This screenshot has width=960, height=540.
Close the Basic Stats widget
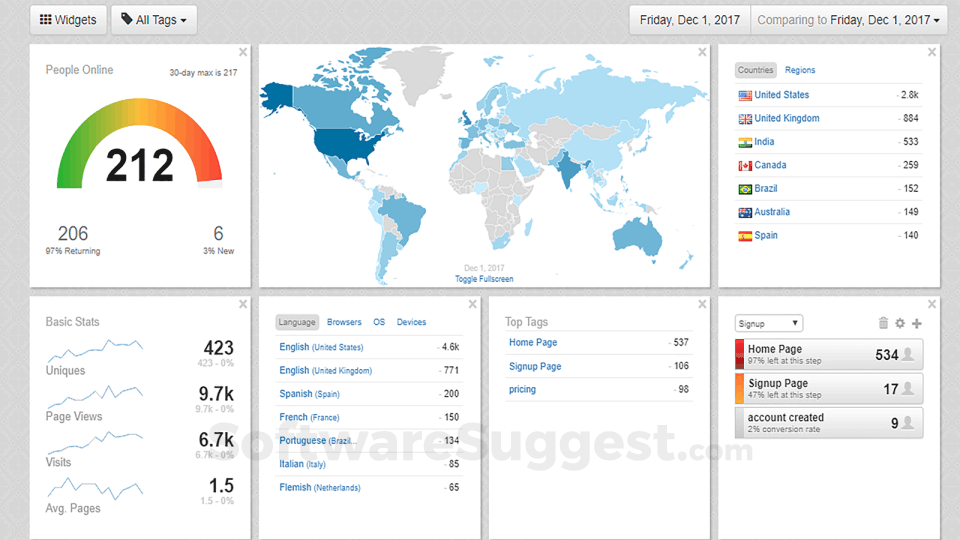pos(243,304)
